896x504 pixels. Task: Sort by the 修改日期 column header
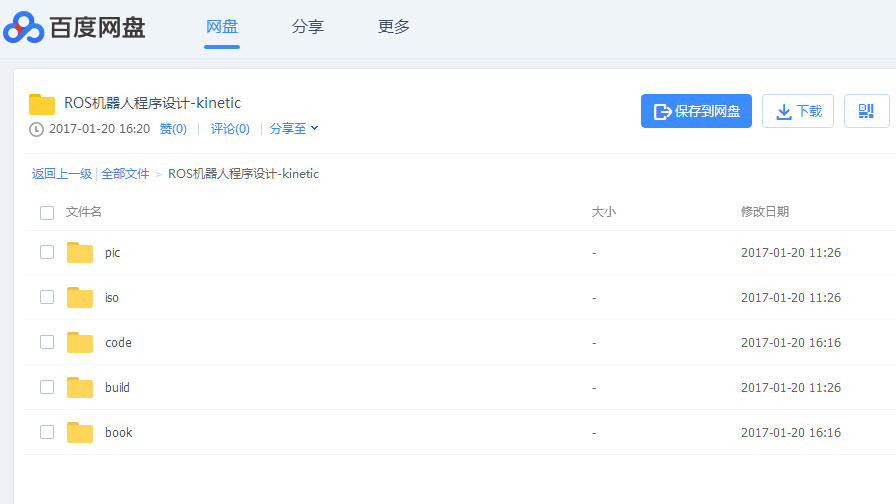click(x=765, y=212)
